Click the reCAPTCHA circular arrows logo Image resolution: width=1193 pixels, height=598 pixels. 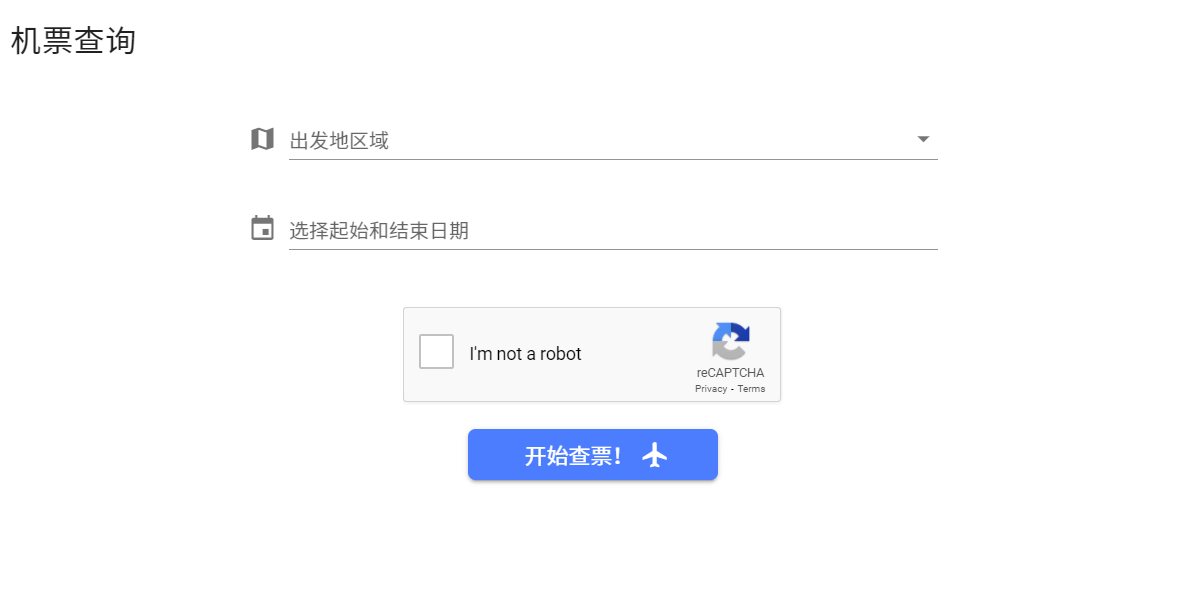pos(730,341)
